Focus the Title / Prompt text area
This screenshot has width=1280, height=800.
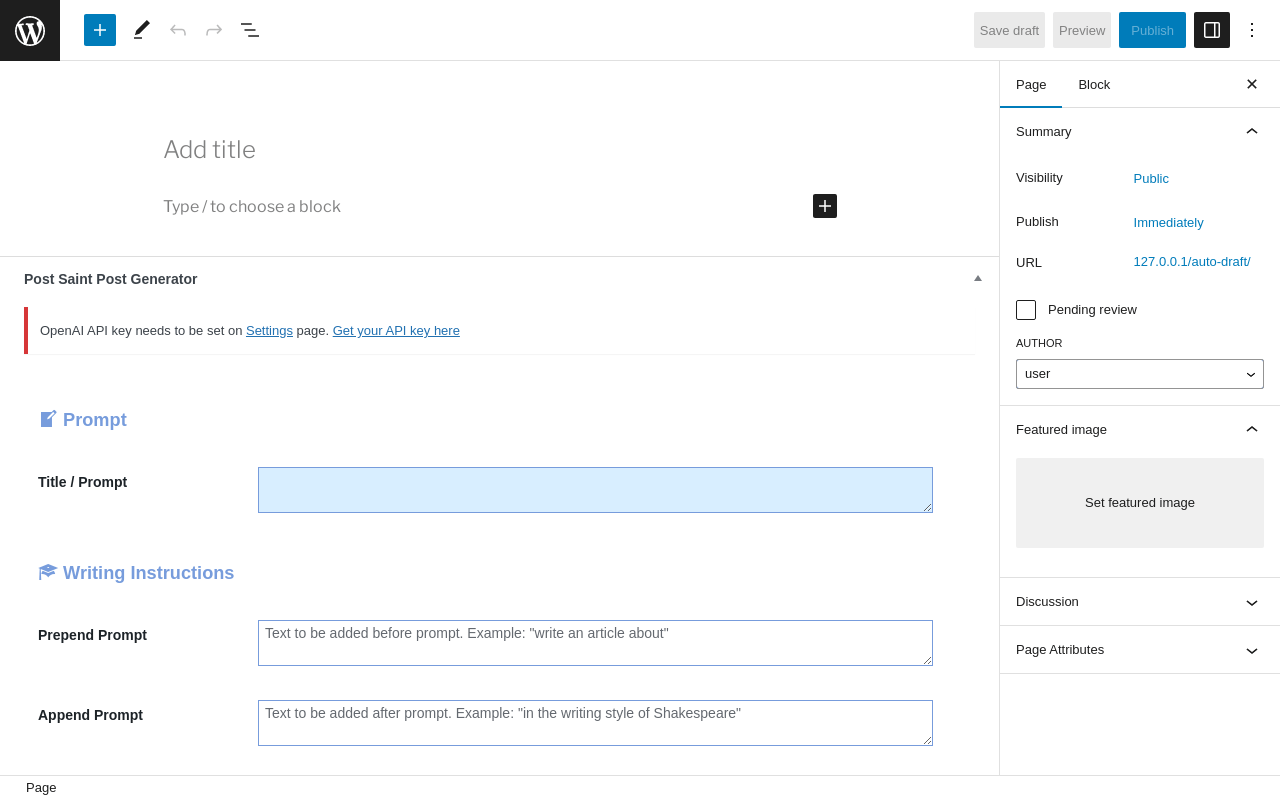595,490
